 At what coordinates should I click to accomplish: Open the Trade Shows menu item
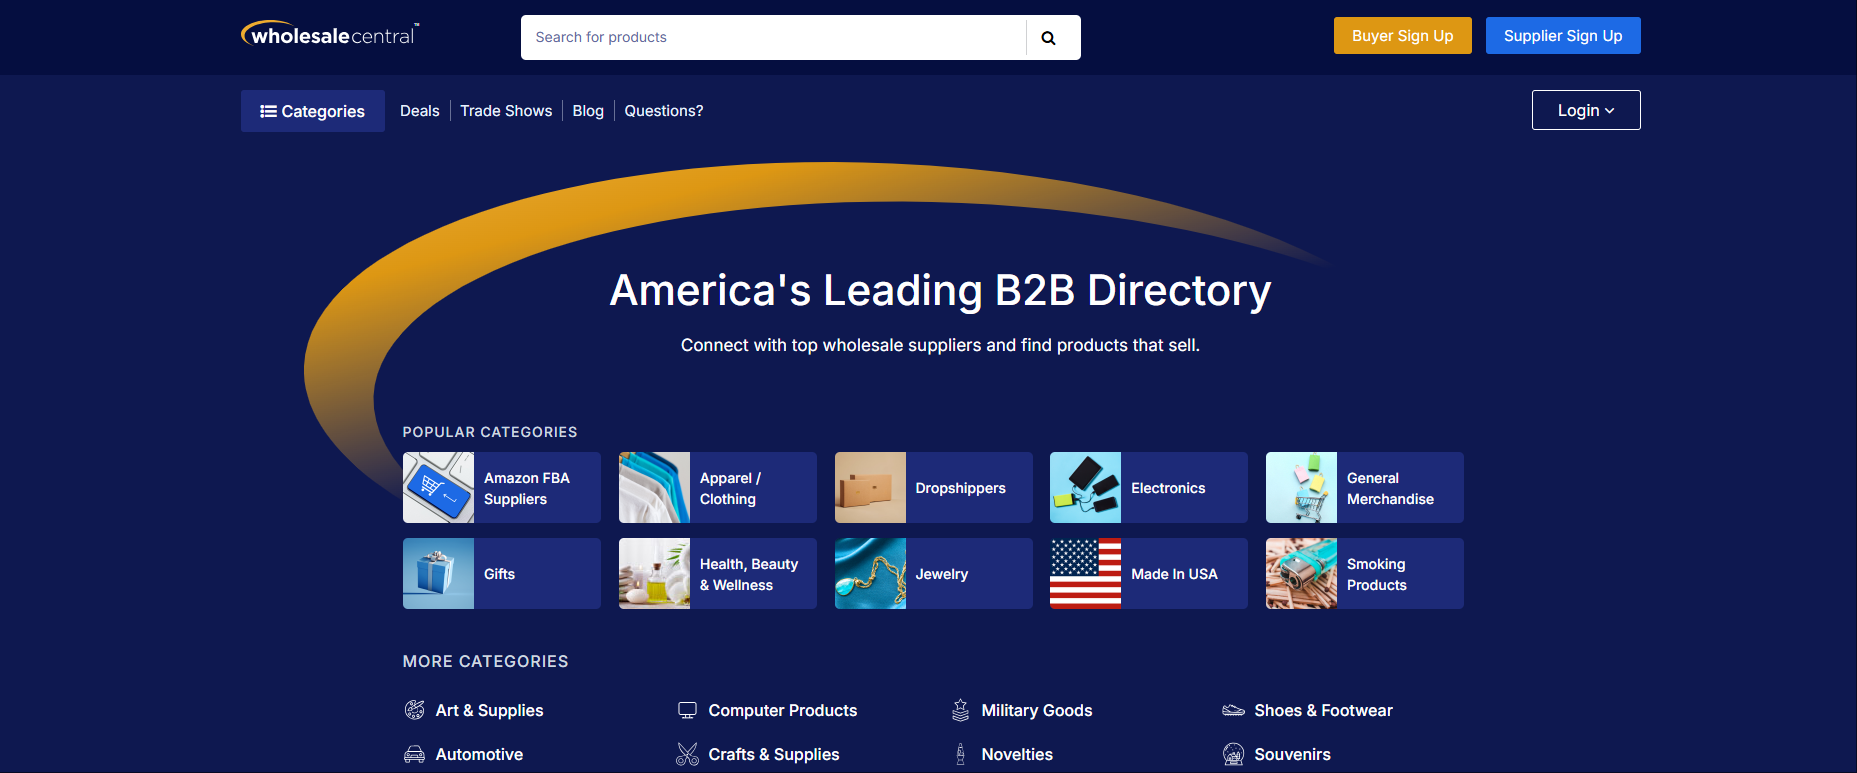click(x=505, y=111)
